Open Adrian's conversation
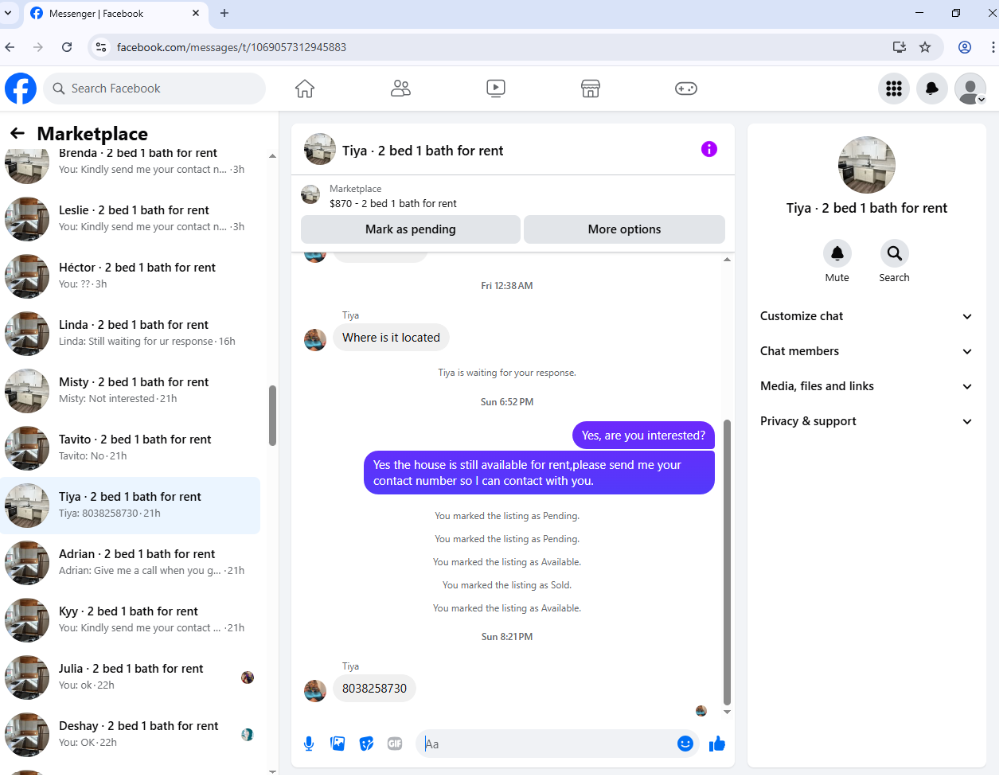 point(130,563)
